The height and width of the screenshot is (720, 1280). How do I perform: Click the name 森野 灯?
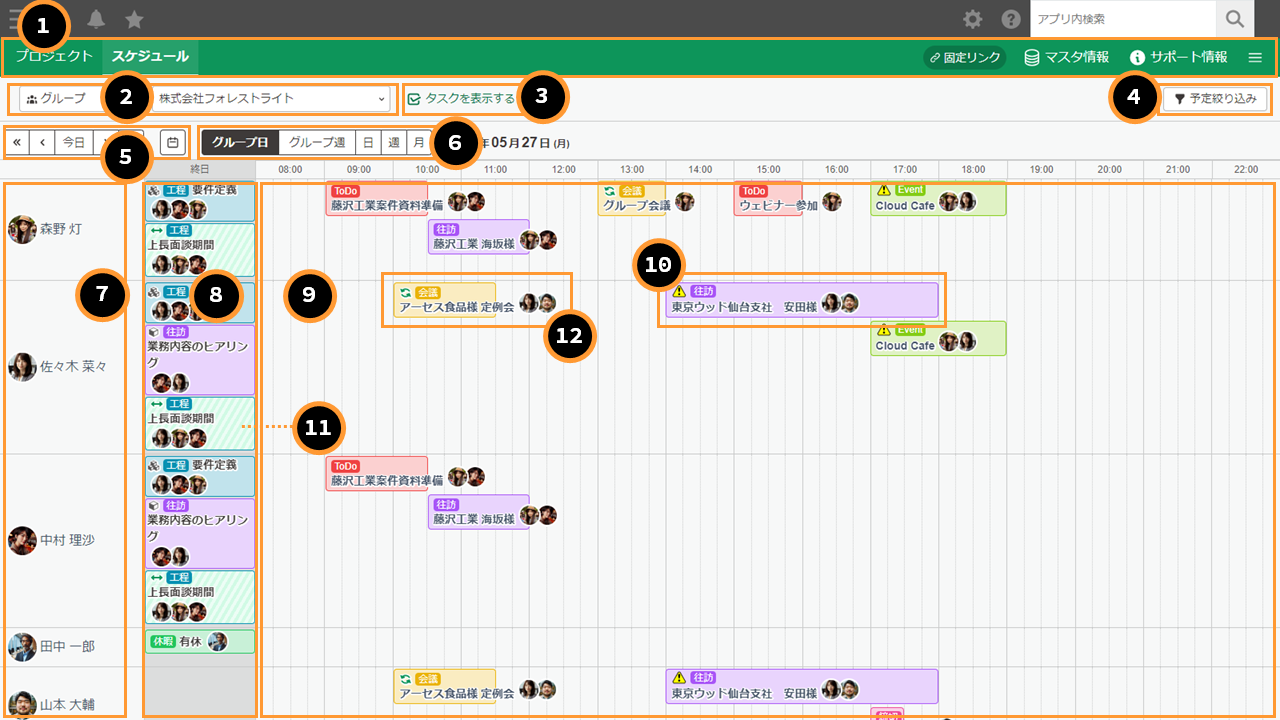[x=61, y=229]
